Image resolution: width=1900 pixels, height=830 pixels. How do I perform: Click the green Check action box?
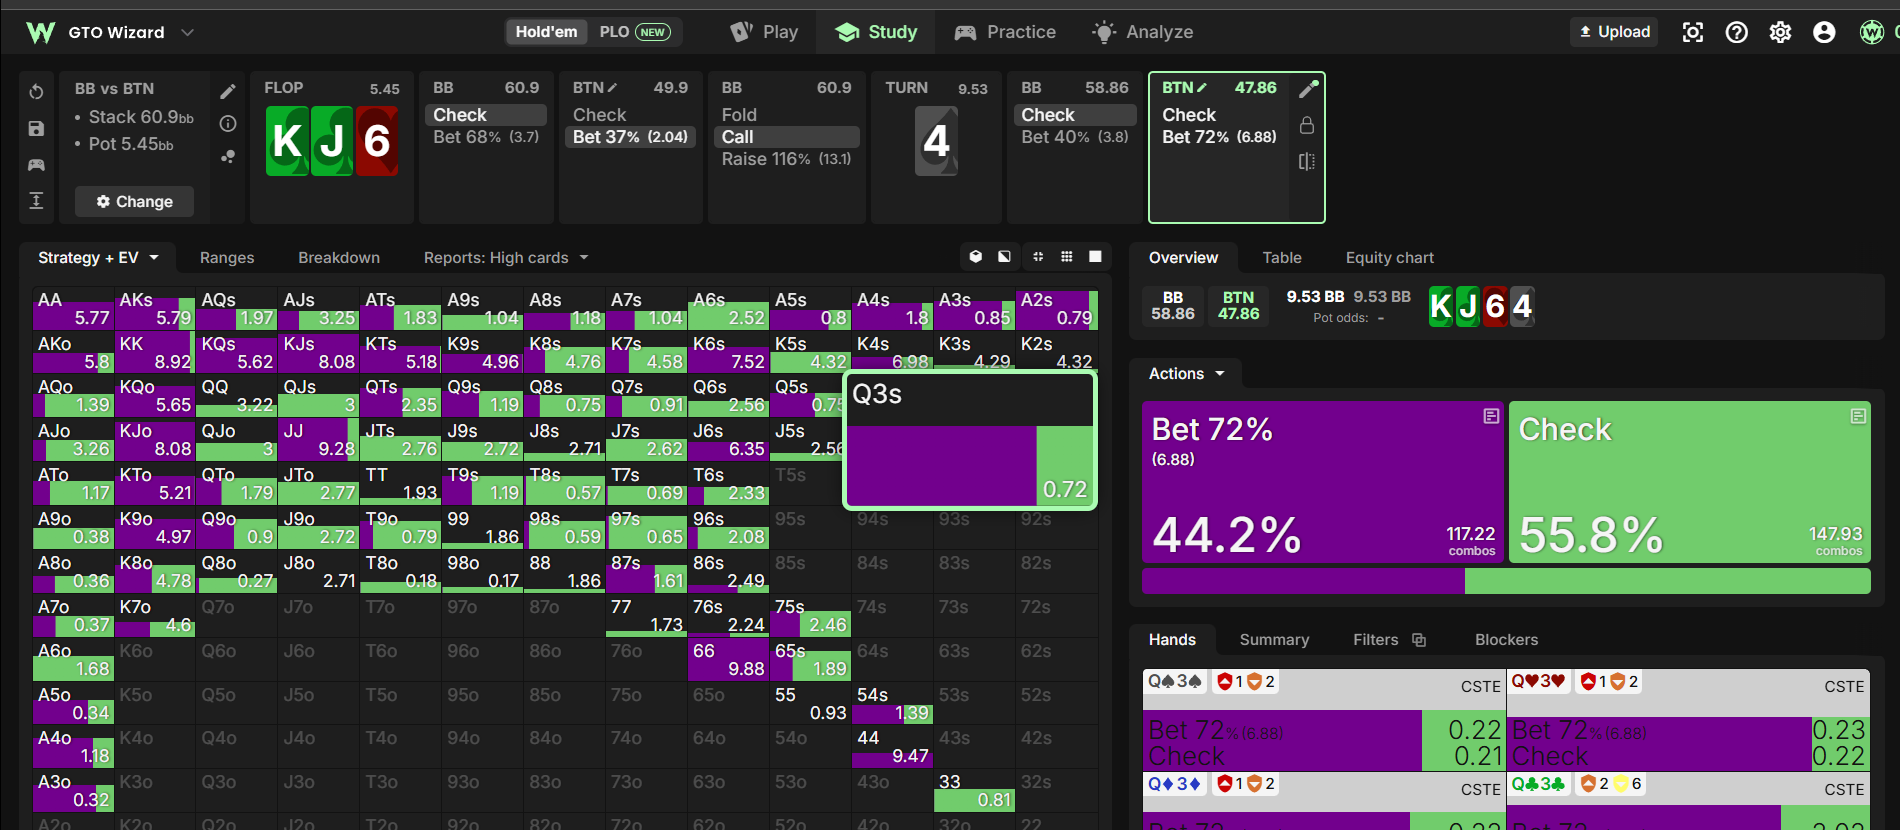1689,482
